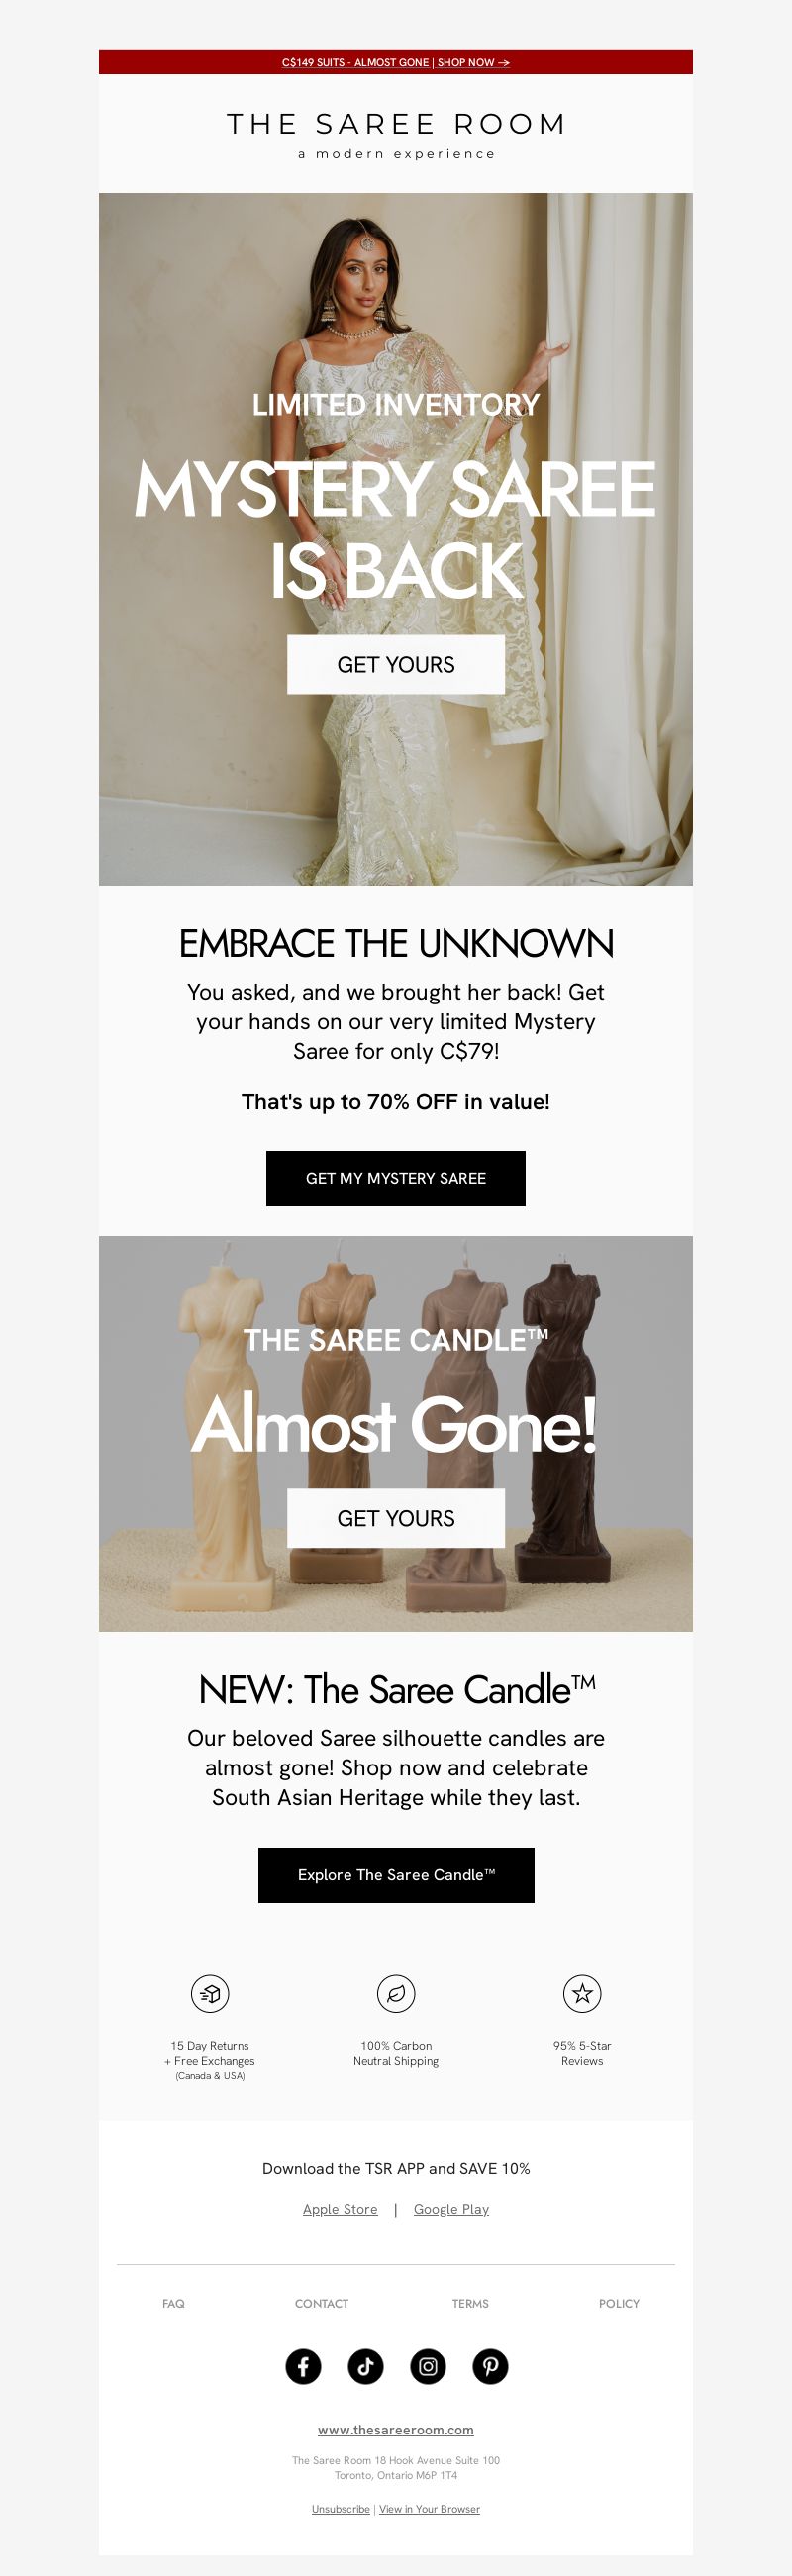Open the Facebook social icon

click(x=303, y=2366)
